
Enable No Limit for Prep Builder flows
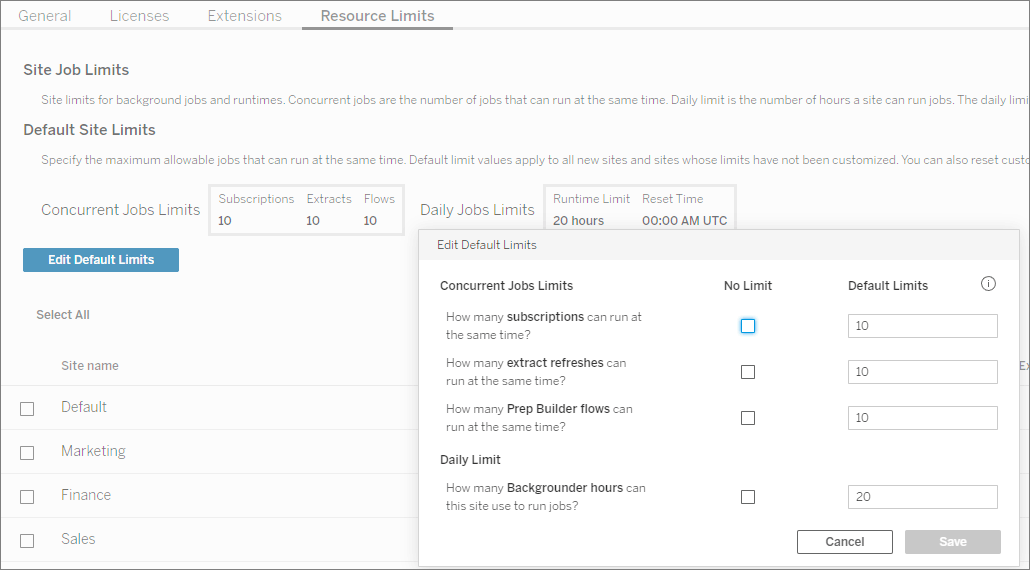[x=748, y=418]
